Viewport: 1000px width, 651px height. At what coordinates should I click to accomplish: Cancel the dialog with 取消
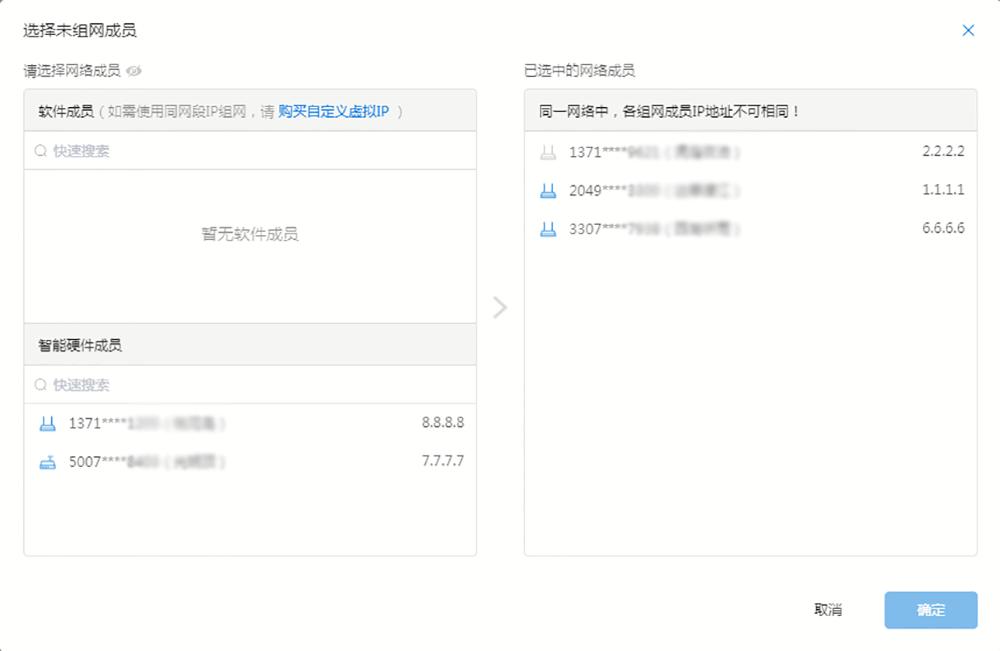click(830, 609)
